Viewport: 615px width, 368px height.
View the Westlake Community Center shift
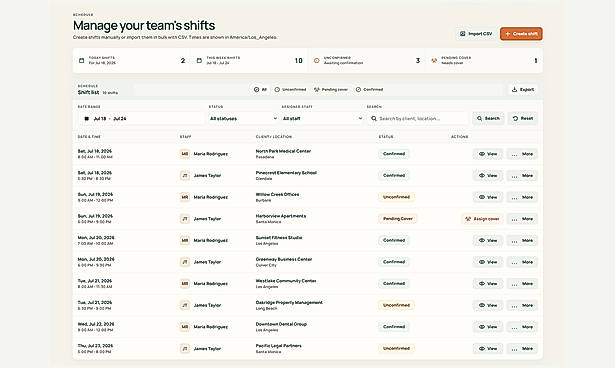488,283
